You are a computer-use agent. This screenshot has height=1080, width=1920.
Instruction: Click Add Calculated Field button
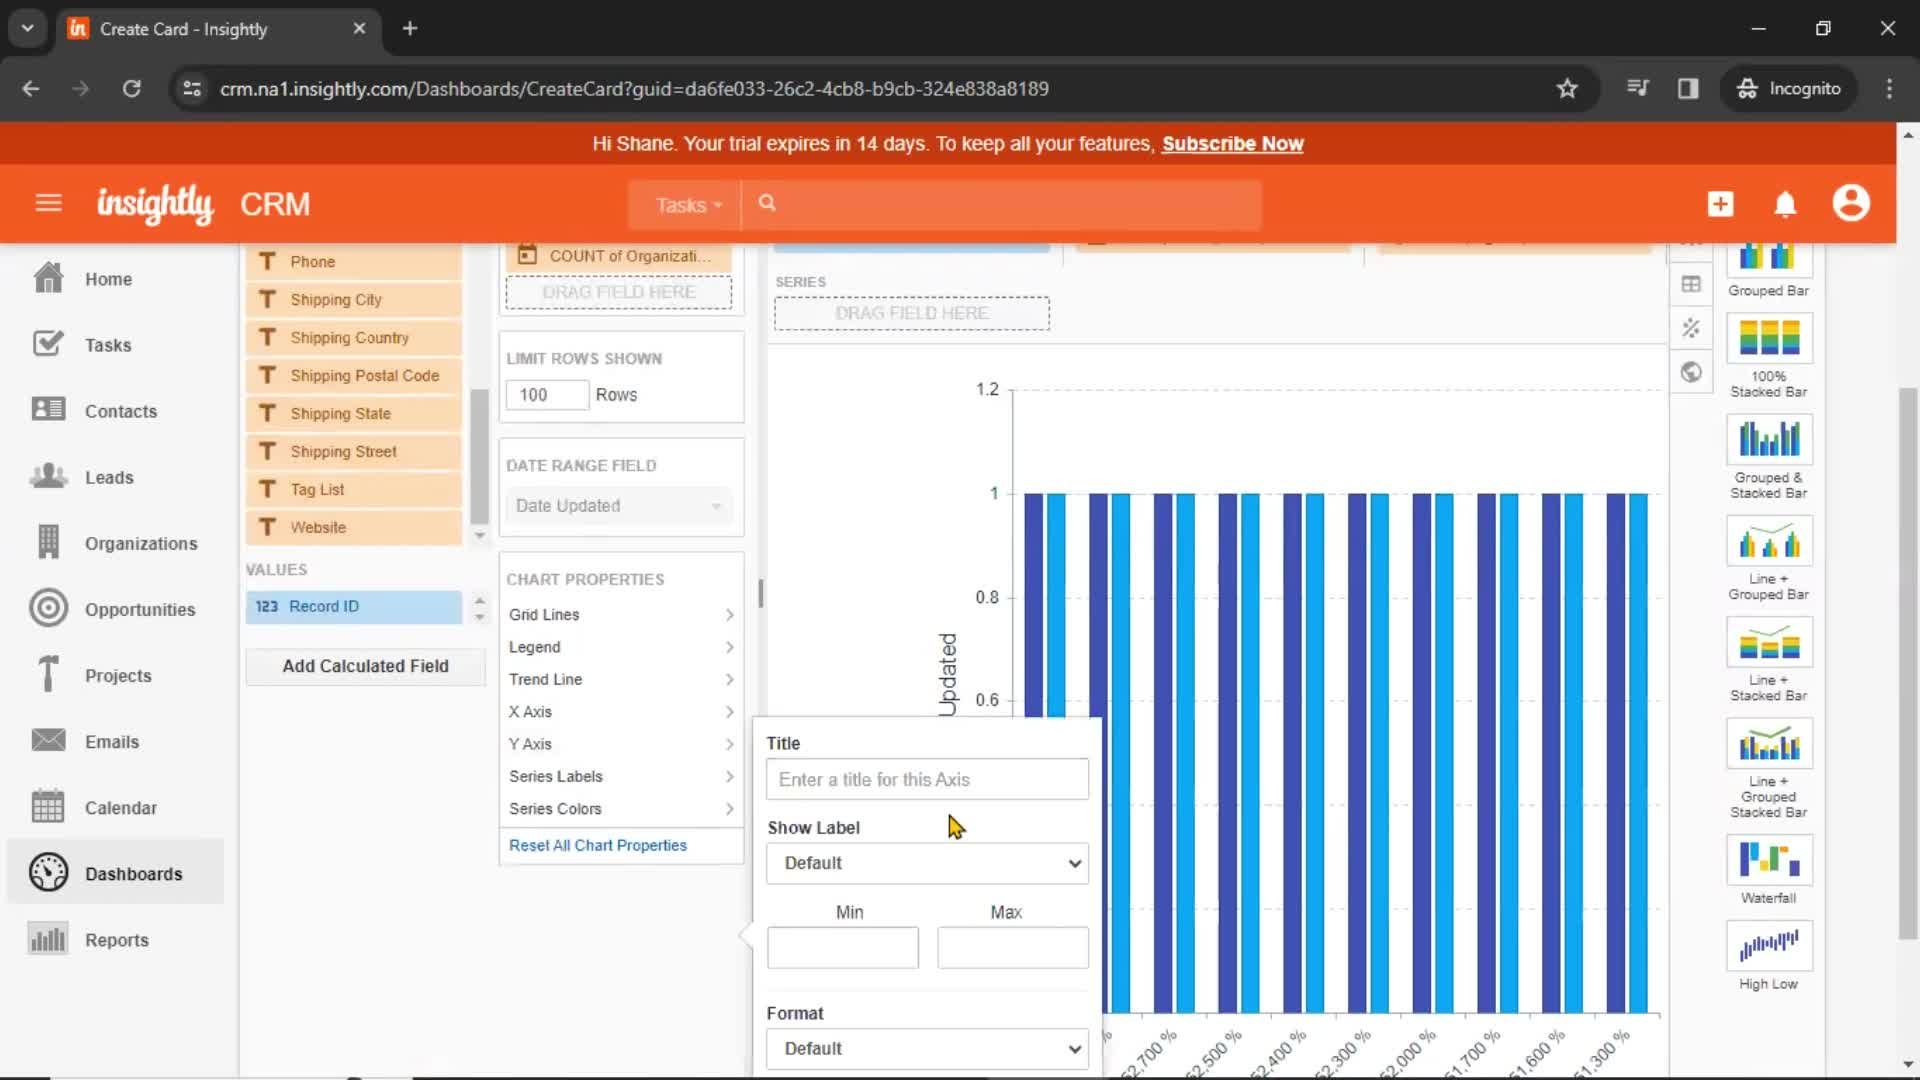point(365,666)
